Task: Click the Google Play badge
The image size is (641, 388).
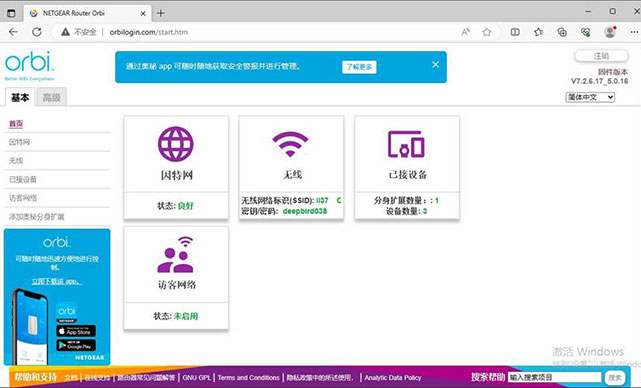Action: pos(76,345)
